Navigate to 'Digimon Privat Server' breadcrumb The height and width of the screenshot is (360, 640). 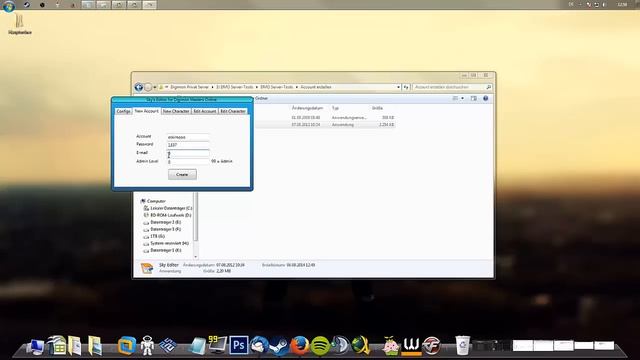point(189,87)
